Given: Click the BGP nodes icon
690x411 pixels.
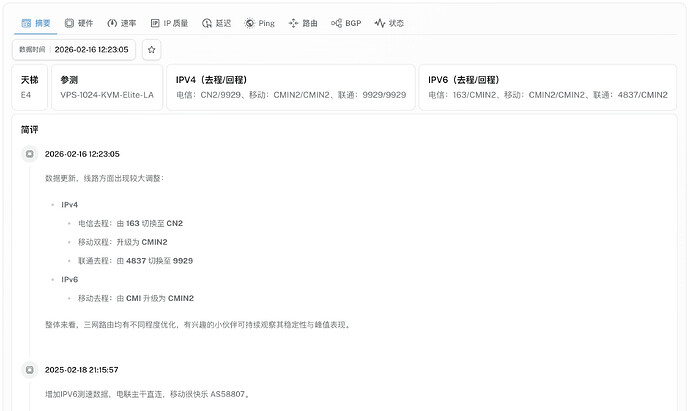Looking at the screenshot, I should tap(336, 23).
